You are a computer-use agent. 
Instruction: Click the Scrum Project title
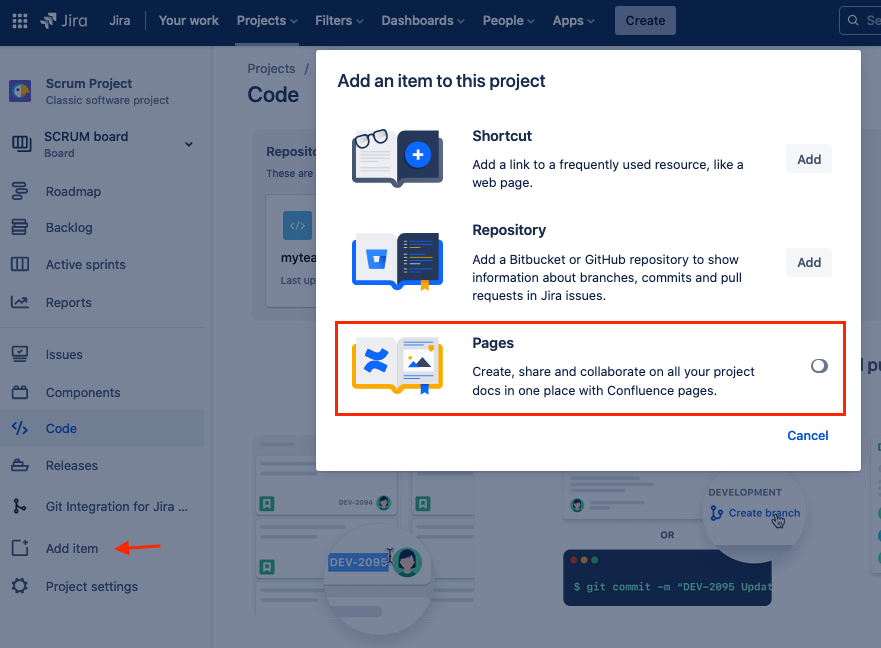(x=89, y=84)
